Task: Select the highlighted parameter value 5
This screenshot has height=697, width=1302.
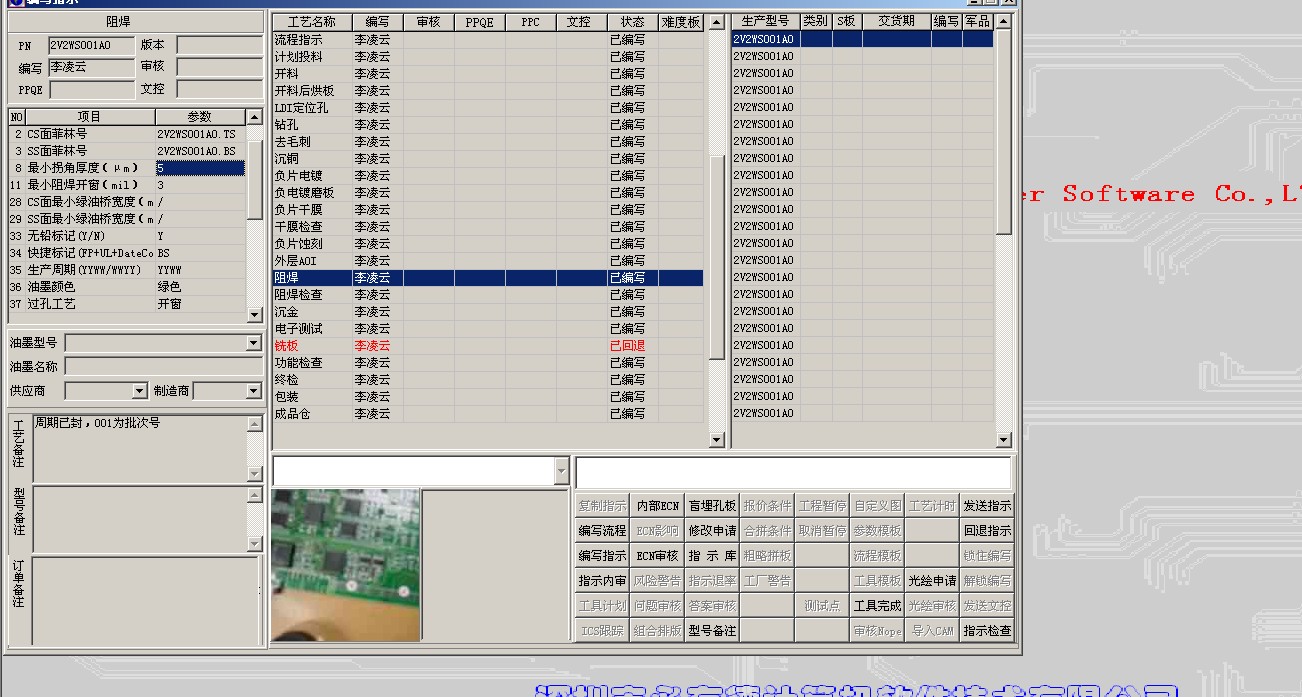Action: (200, 168)
